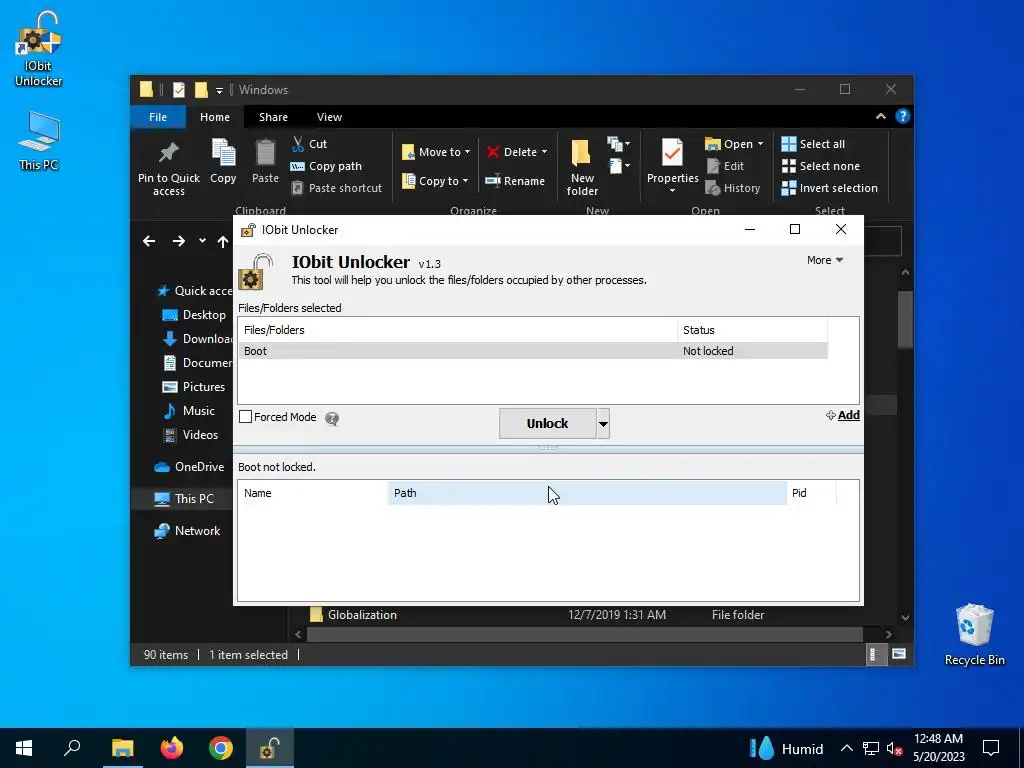Open recent locations dropdown chevron
1024x768 pixels.
click(202, 241)
